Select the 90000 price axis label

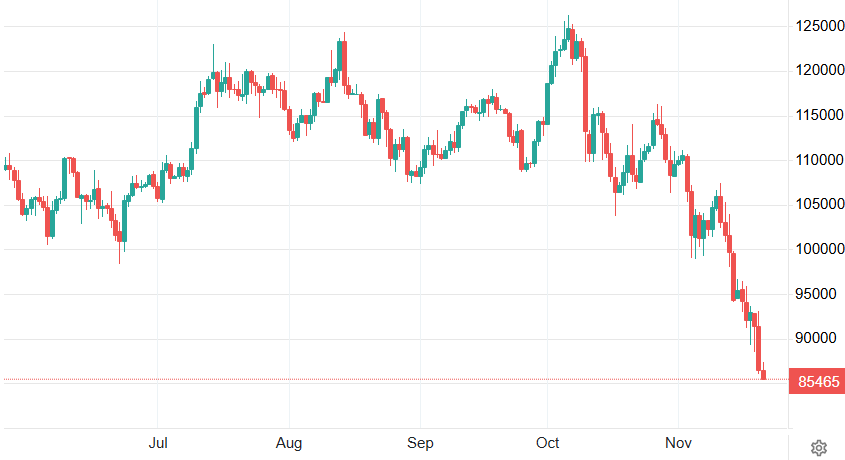(816, 338)
